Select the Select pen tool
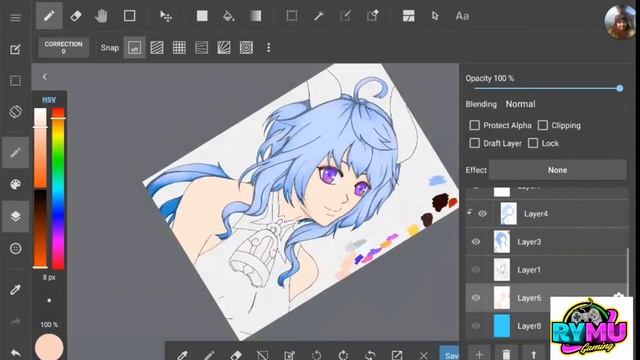Image resolution: width=640 pixels, height=360 pixels. pos(345,16)
